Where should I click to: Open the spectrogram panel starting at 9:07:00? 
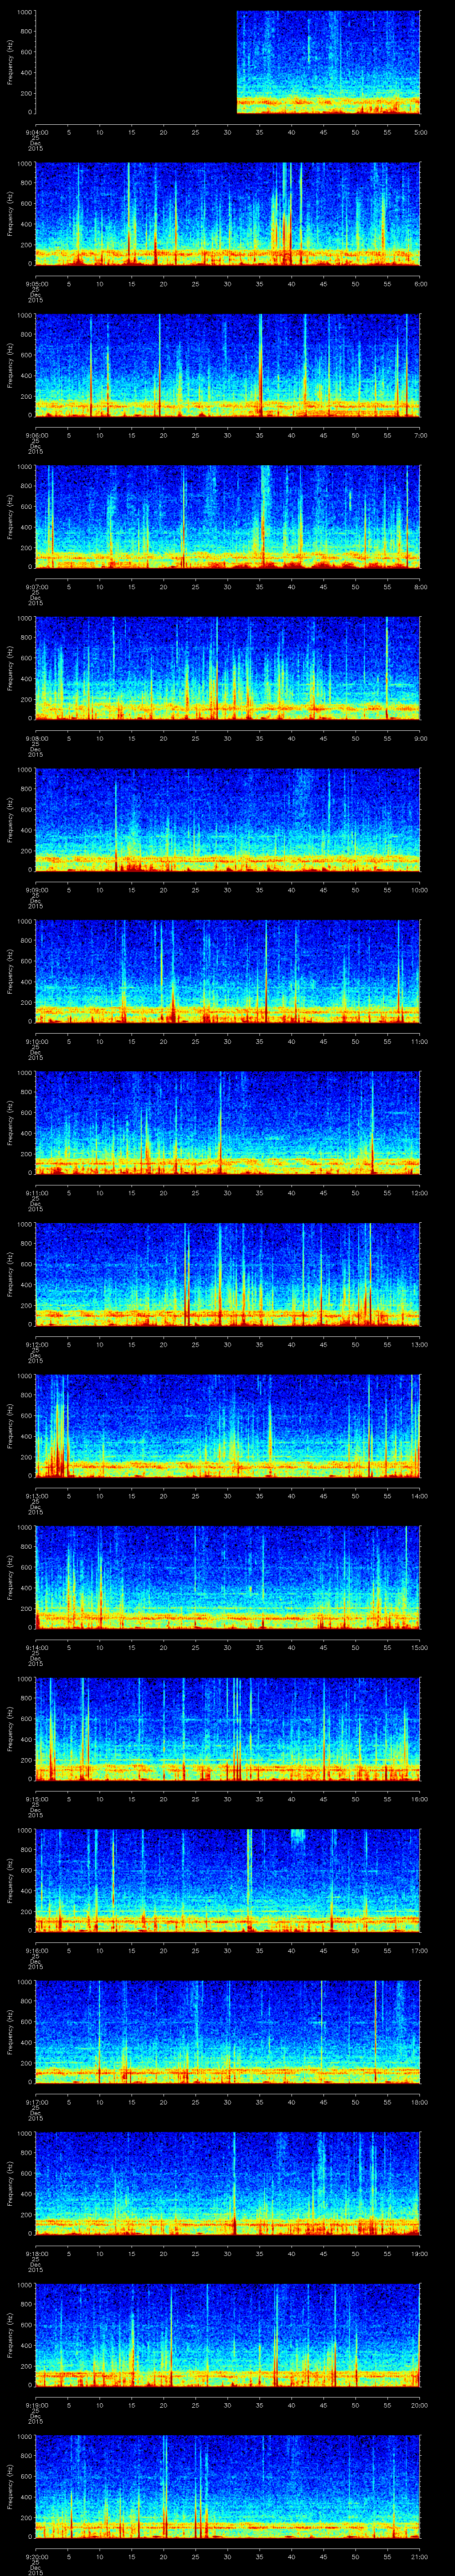[228, 516]
